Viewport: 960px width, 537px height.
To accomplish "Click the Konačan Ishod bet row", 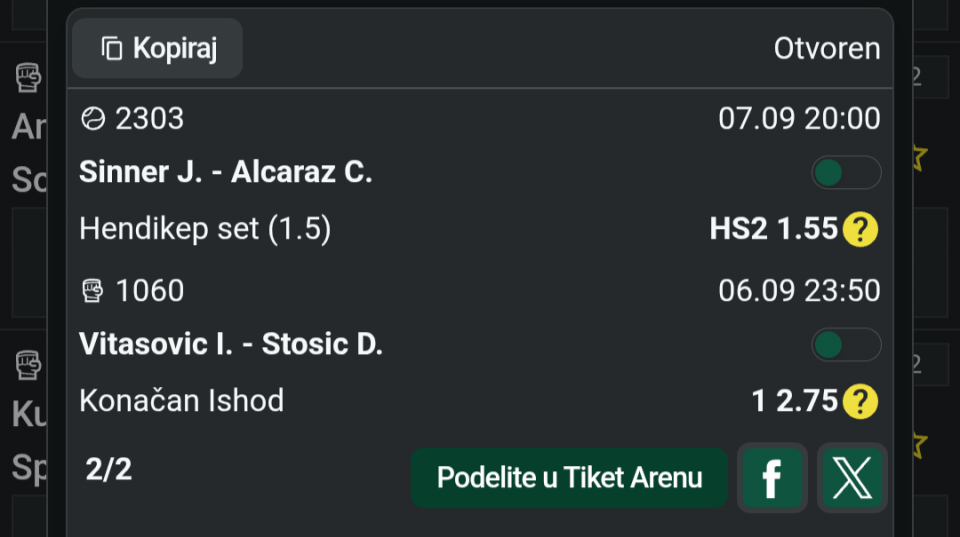I will coord(479,401).
